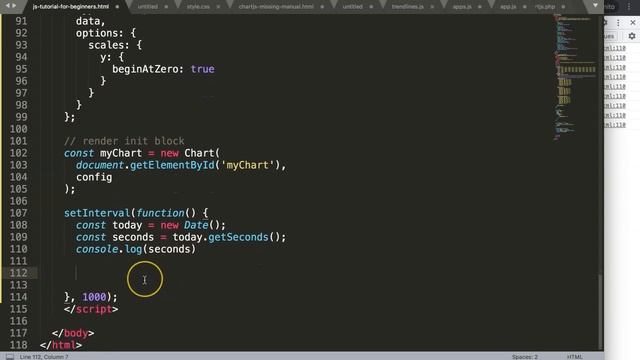Click the 'config' word on line 104
The height and width of the screenshot is (360, 640).
(x=94, y=177)
